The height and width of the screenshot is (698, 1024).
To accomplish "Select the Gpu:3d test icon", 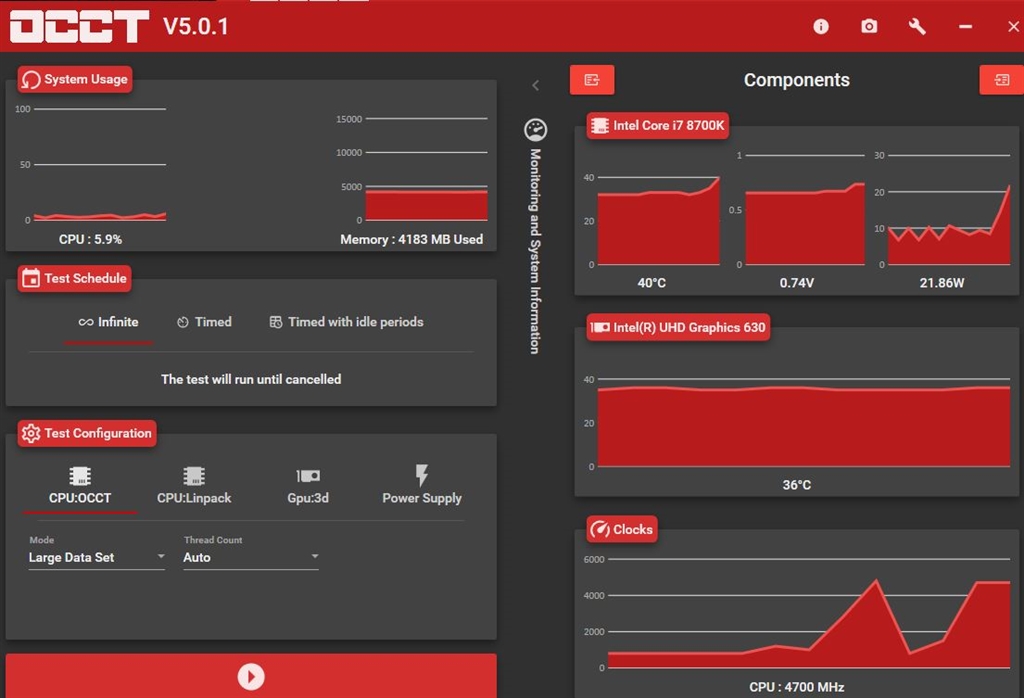I will click(x=308, y=475).
